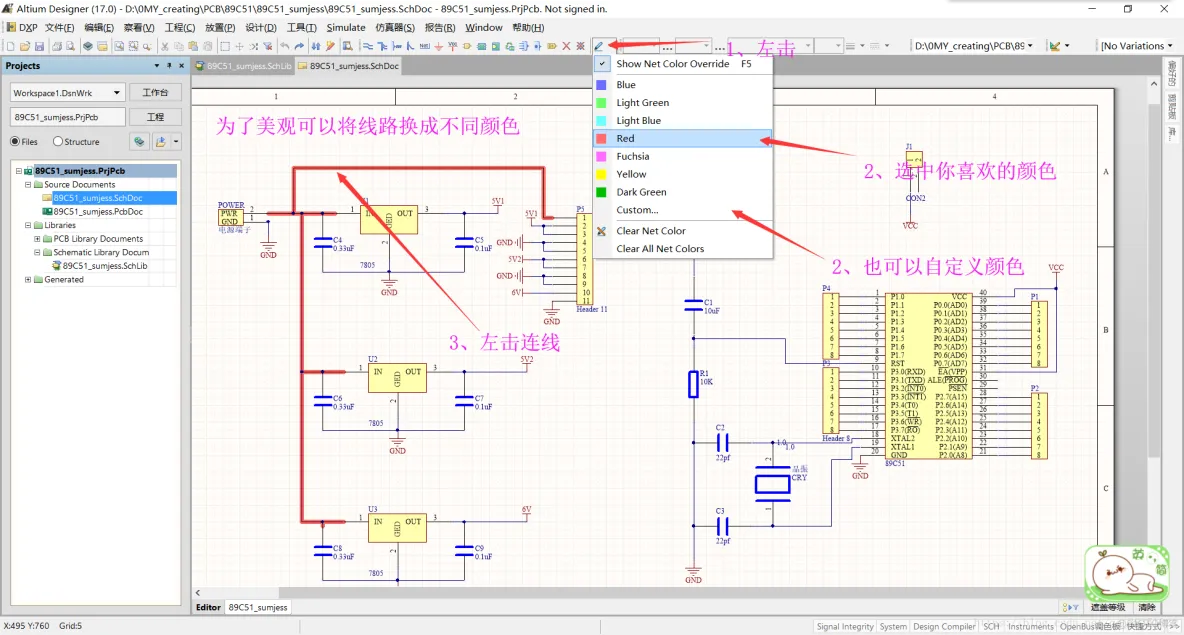Open print preview from the toolbar
The width and height of the screenshot is (1184, 635).
(x=70, y=46)
